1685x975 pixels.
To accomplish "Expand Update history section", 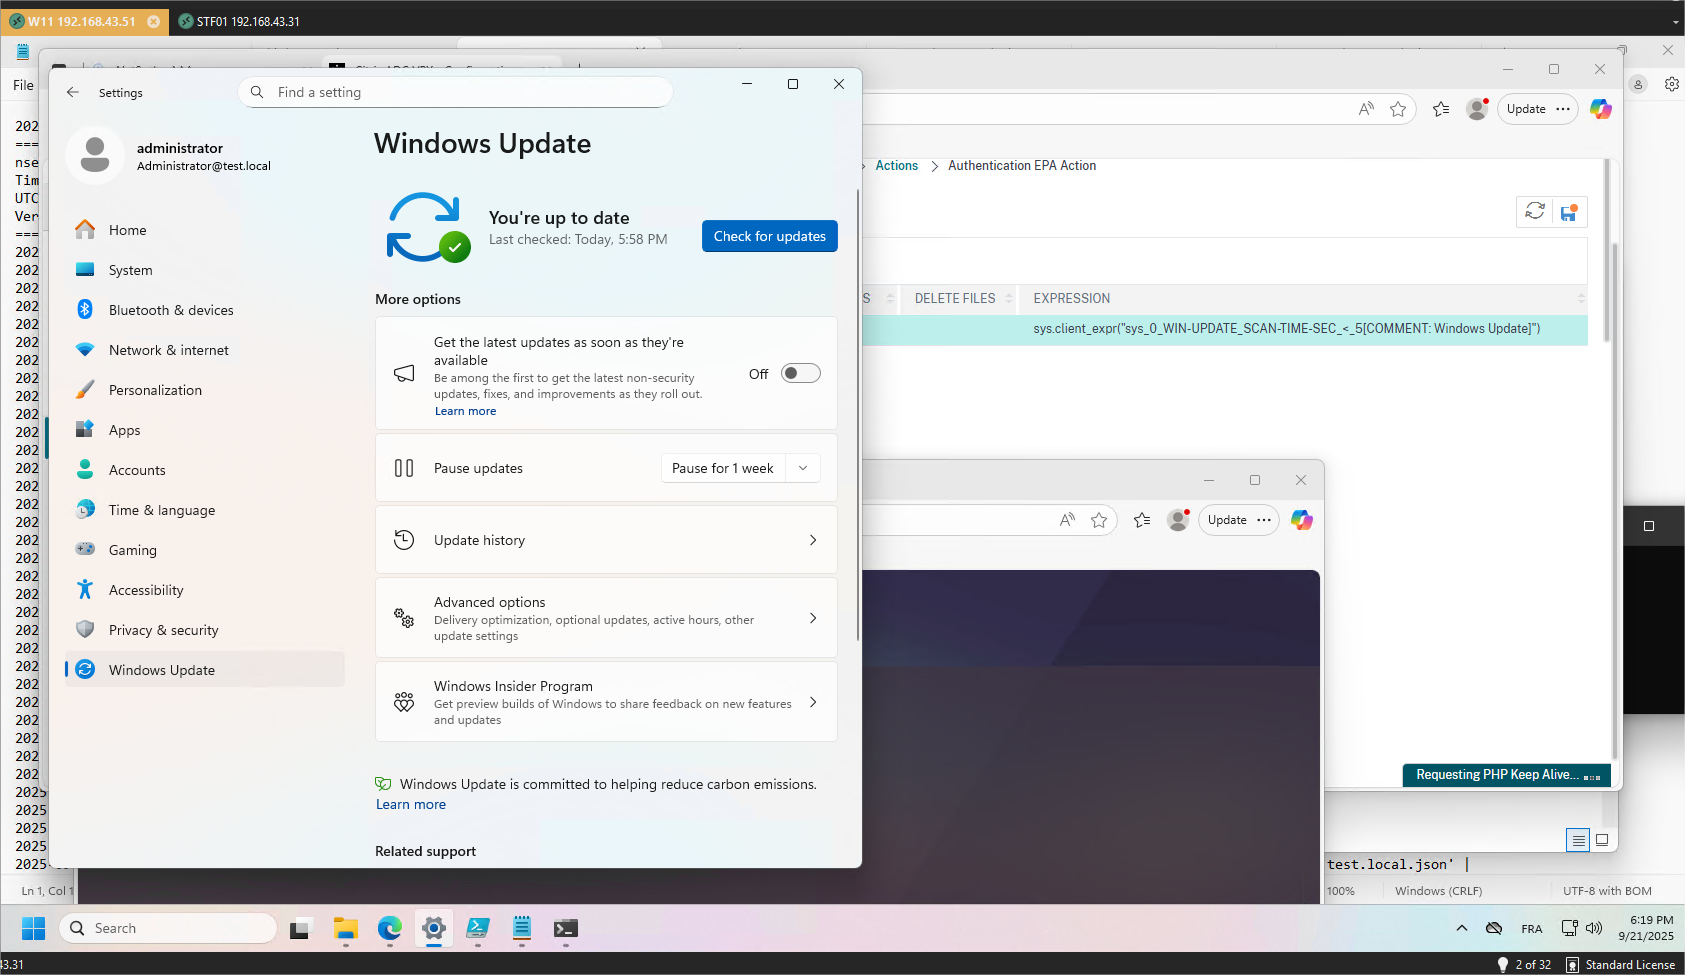I will [606, 540].
